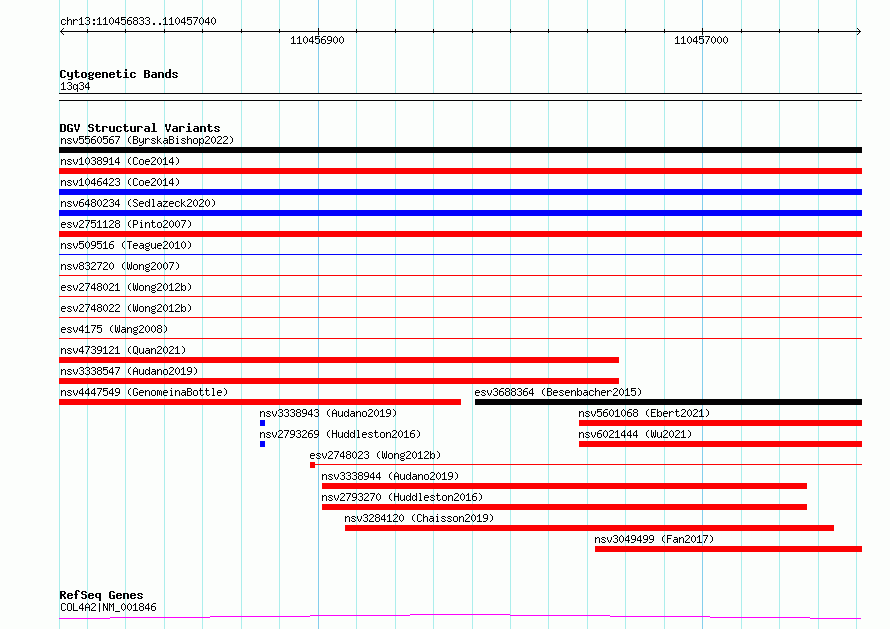Screen dimensions: 890x629
Task: Click the blue nsv1046423 variant bar
Action: coord(460,192)
